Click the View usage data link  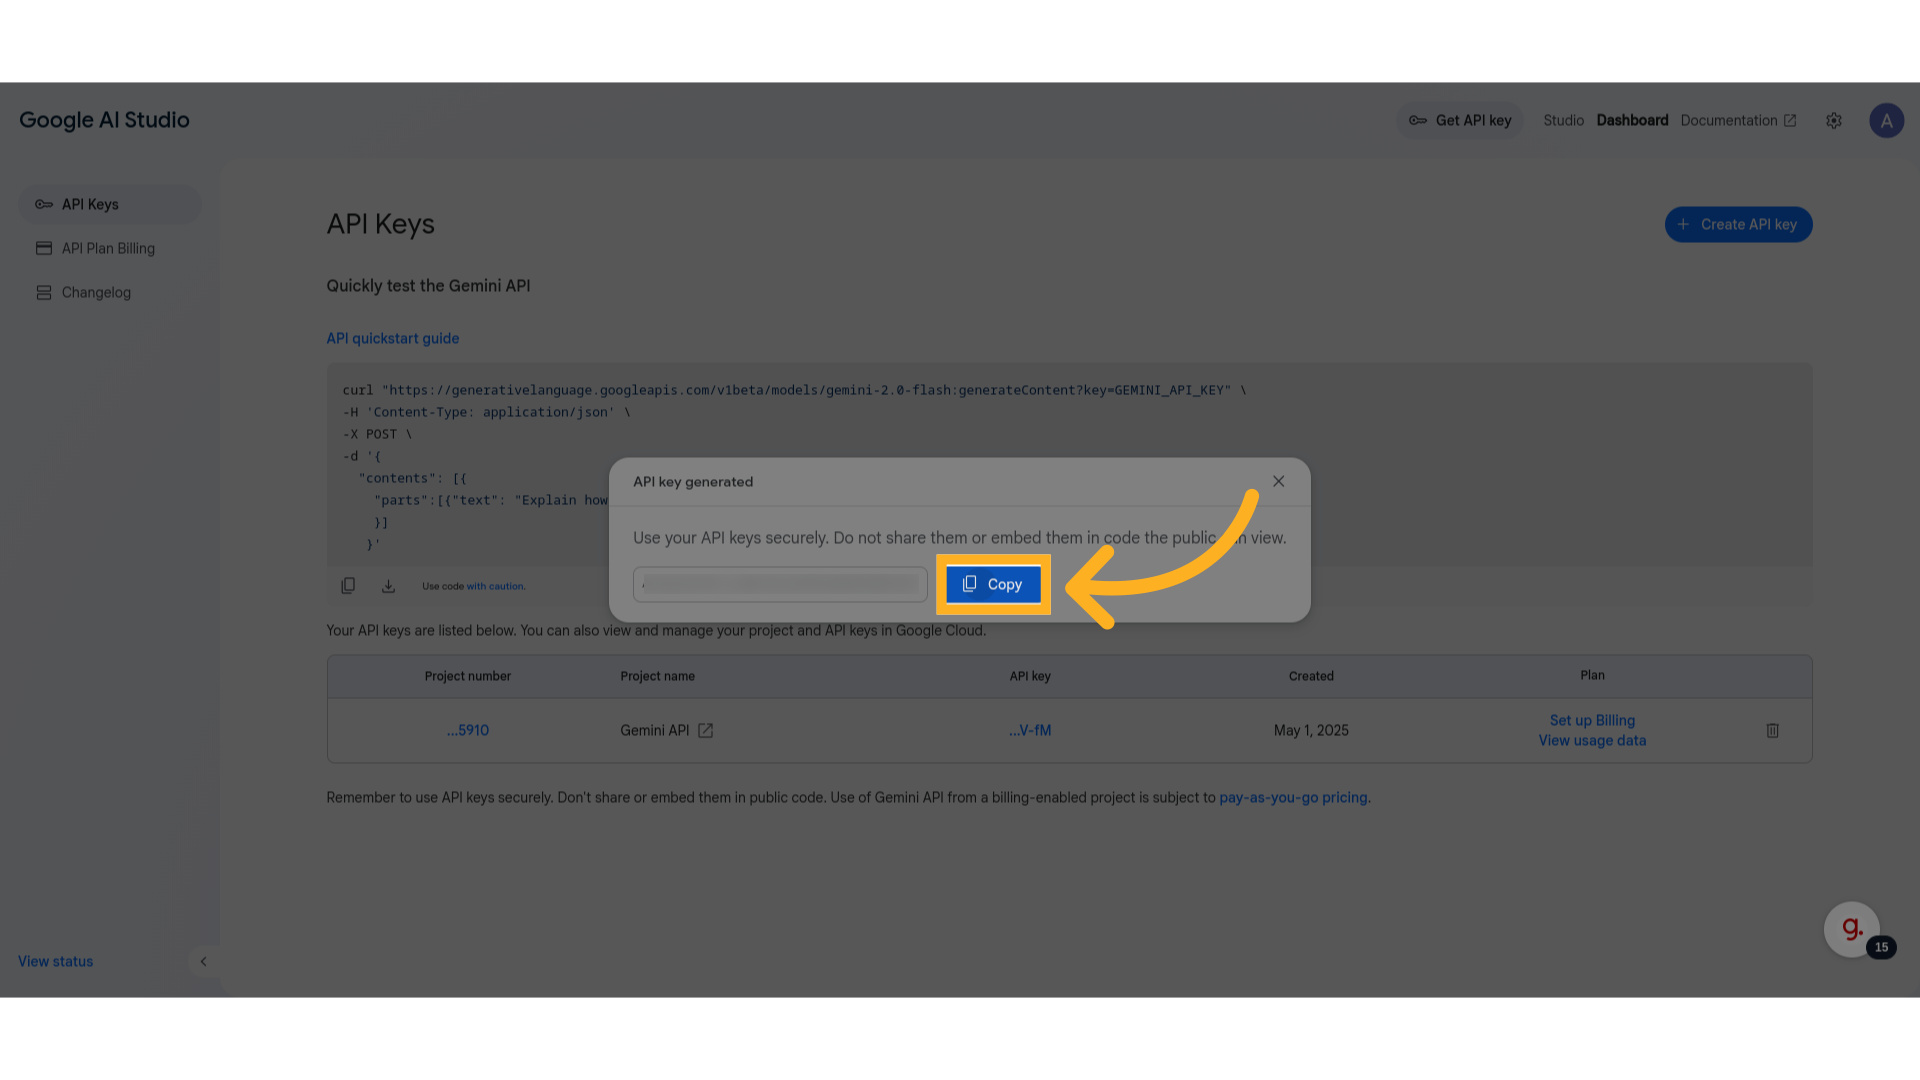click(1592, 740)
